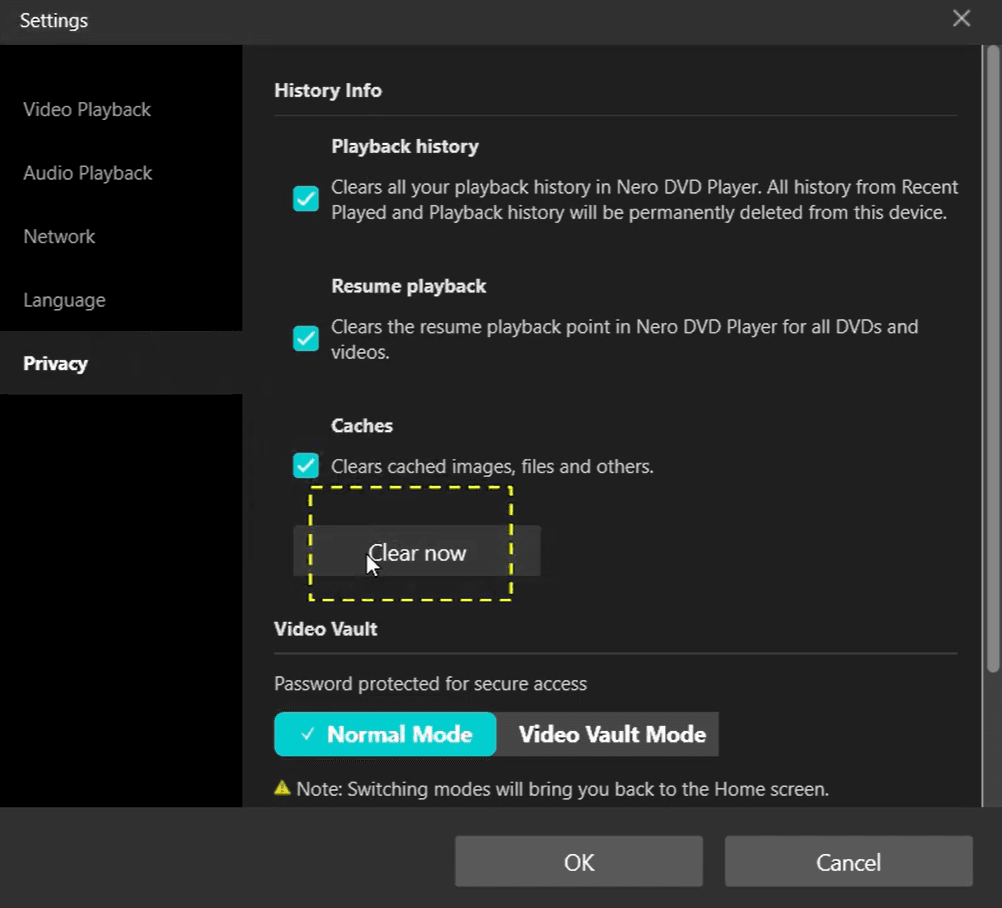Click the checkmark icon inside Normal Mode
Screen dimensions: 1002x908
(x=307, y=734)
